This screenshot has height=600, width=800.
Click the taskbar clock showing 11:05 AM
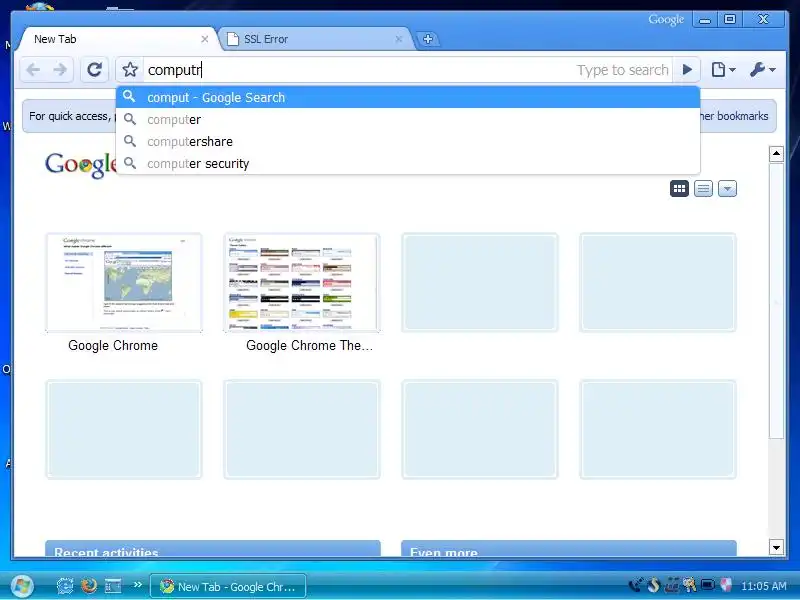[763, 586]
